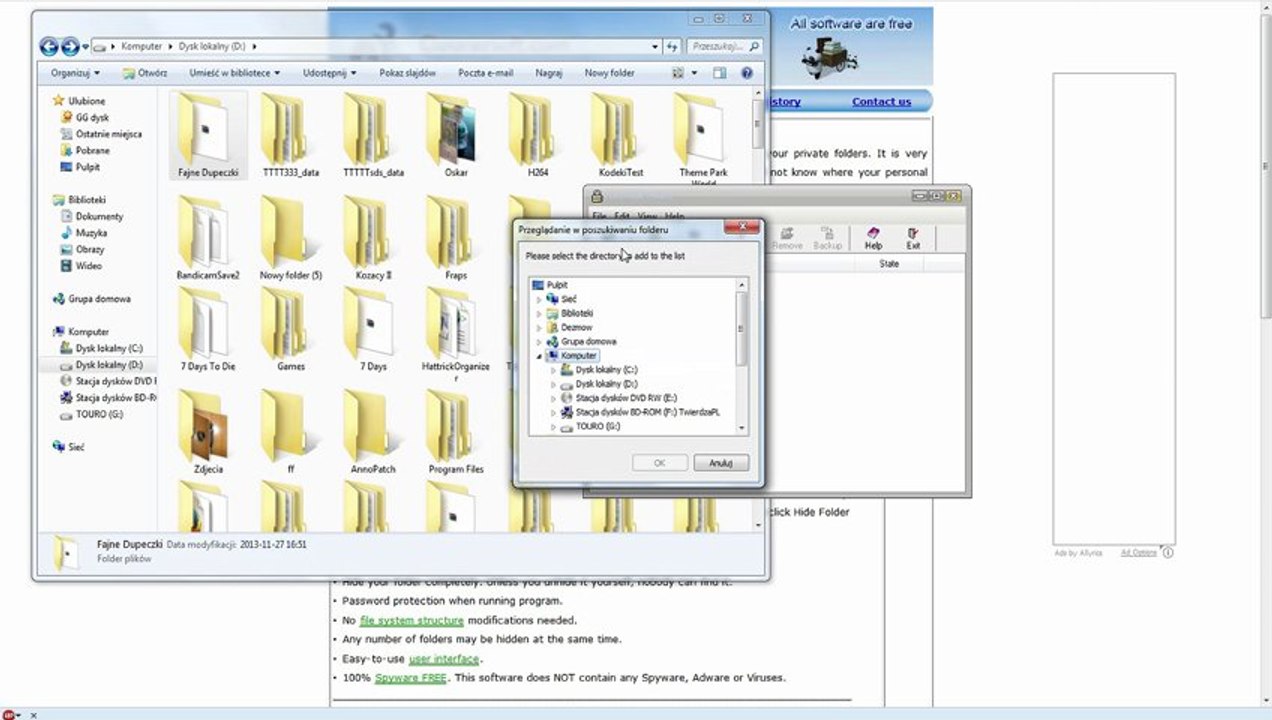Open the file system structure link
1272x720 pixels.
tap(411, 620)
